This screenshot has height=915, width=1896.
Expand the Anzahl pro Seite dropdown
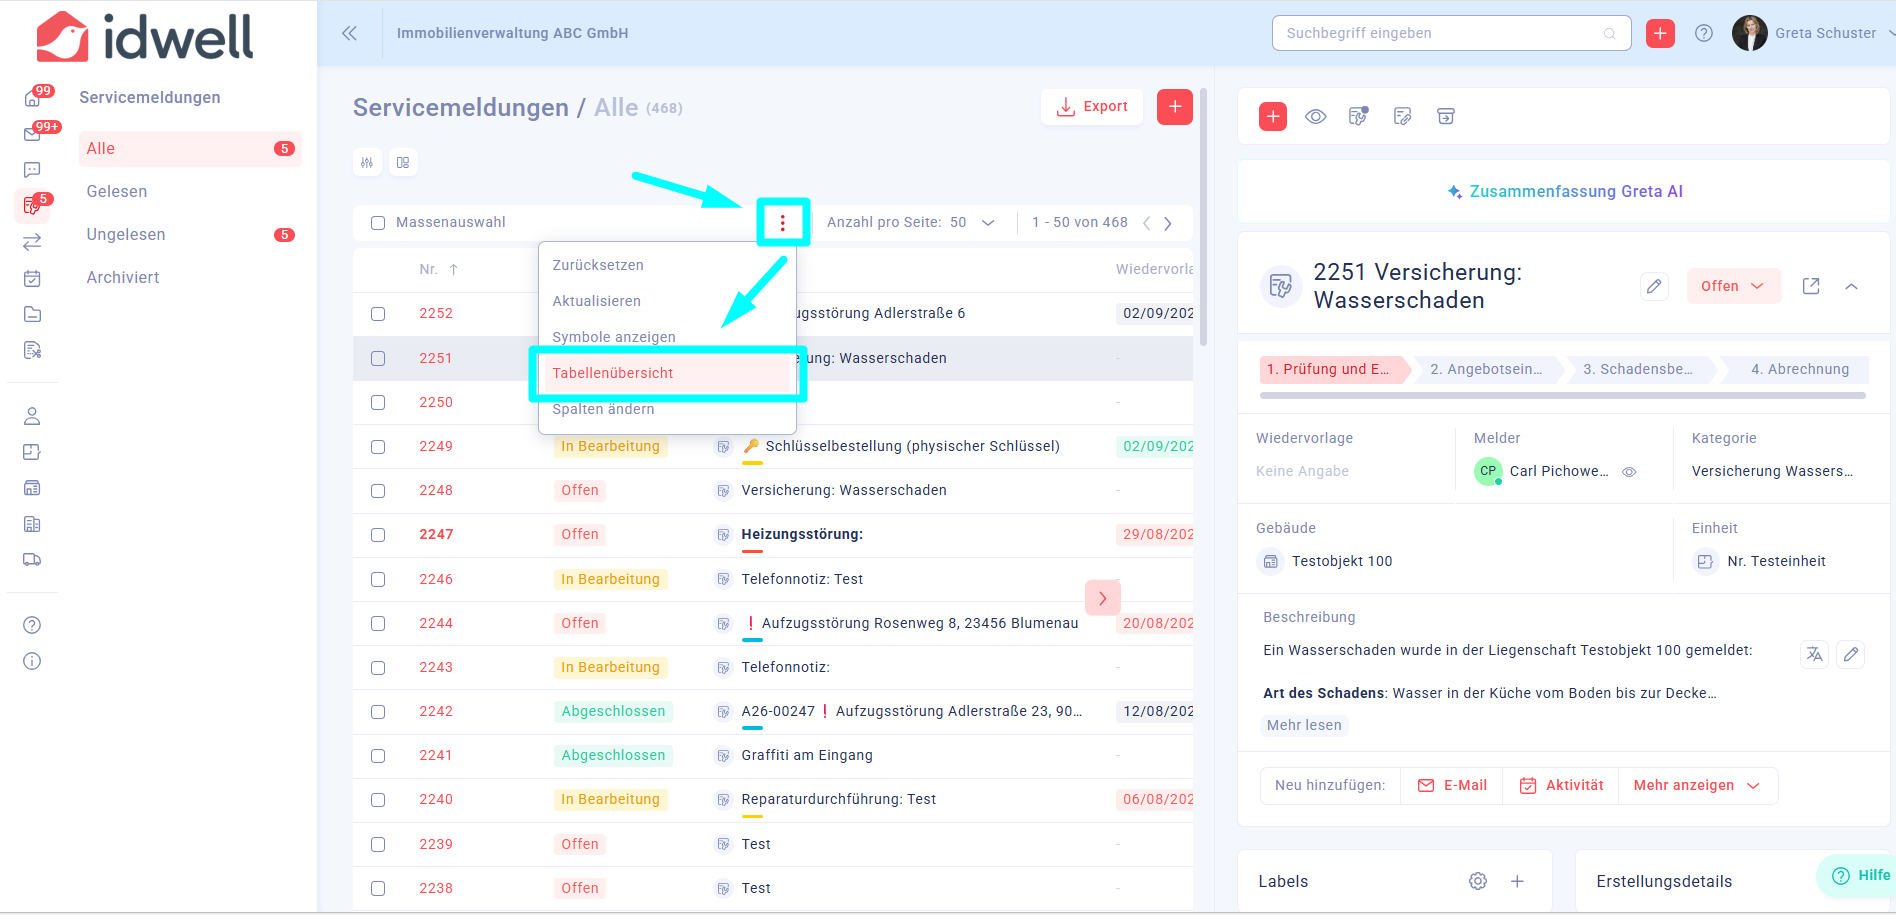point(988,222)
